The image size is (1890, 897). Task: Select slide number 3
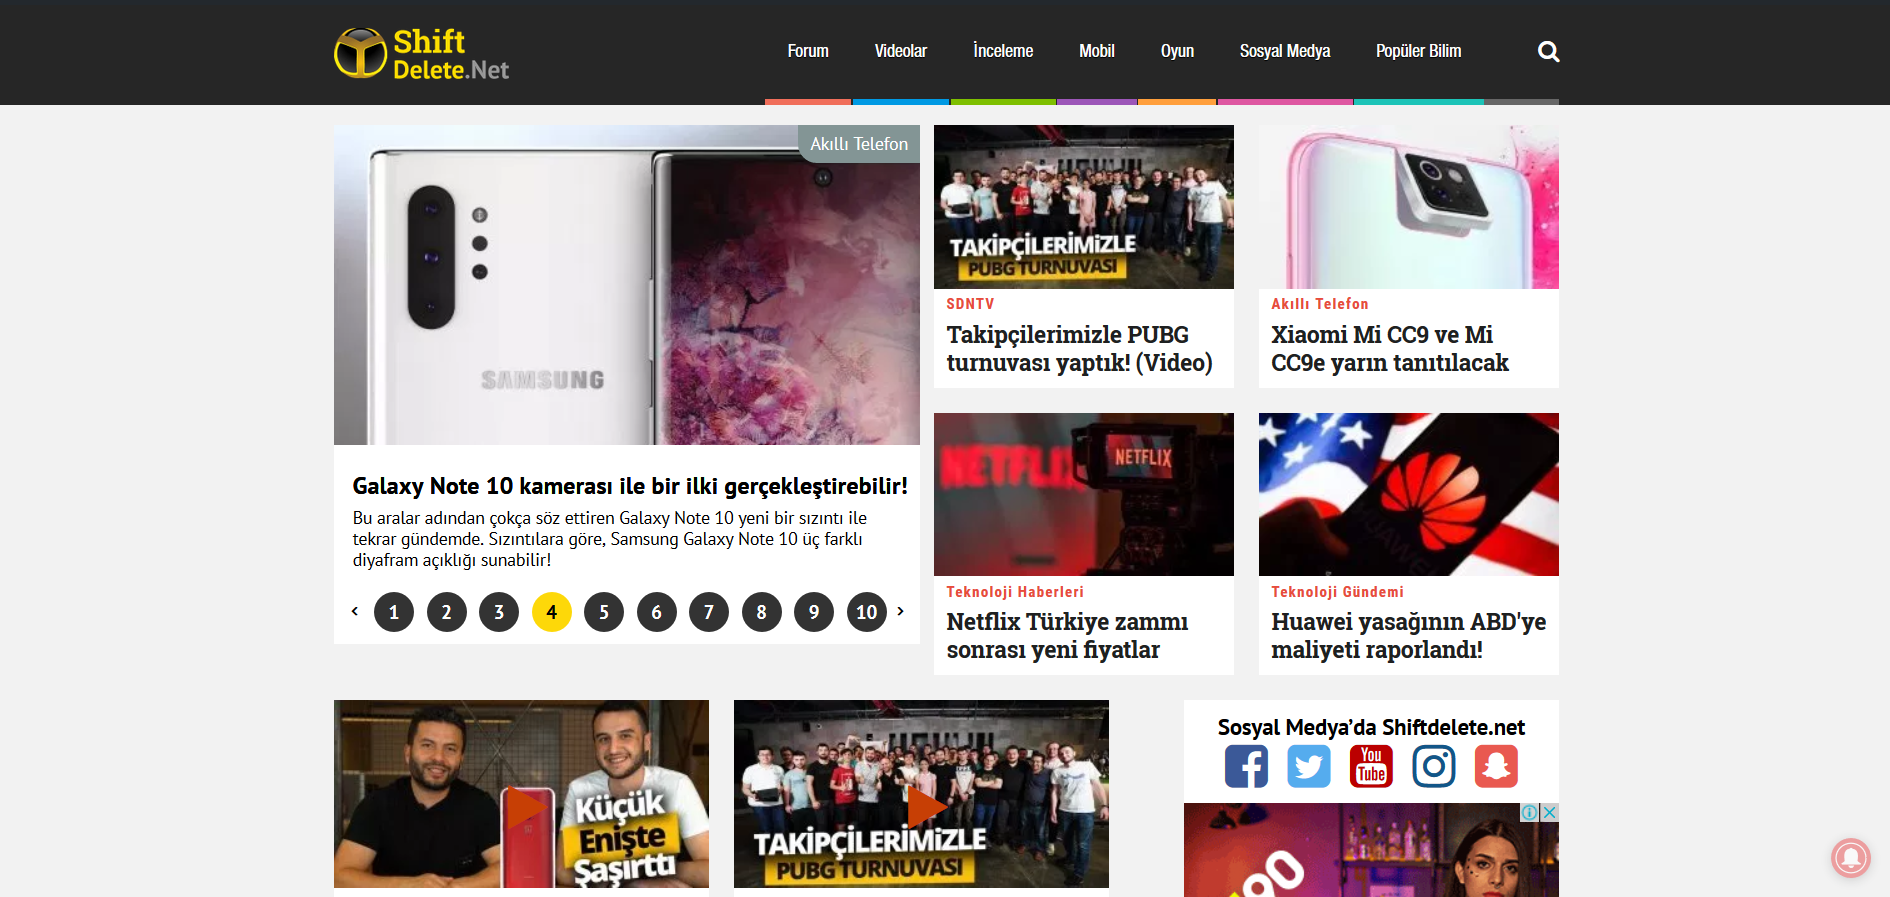pos(499,612)
